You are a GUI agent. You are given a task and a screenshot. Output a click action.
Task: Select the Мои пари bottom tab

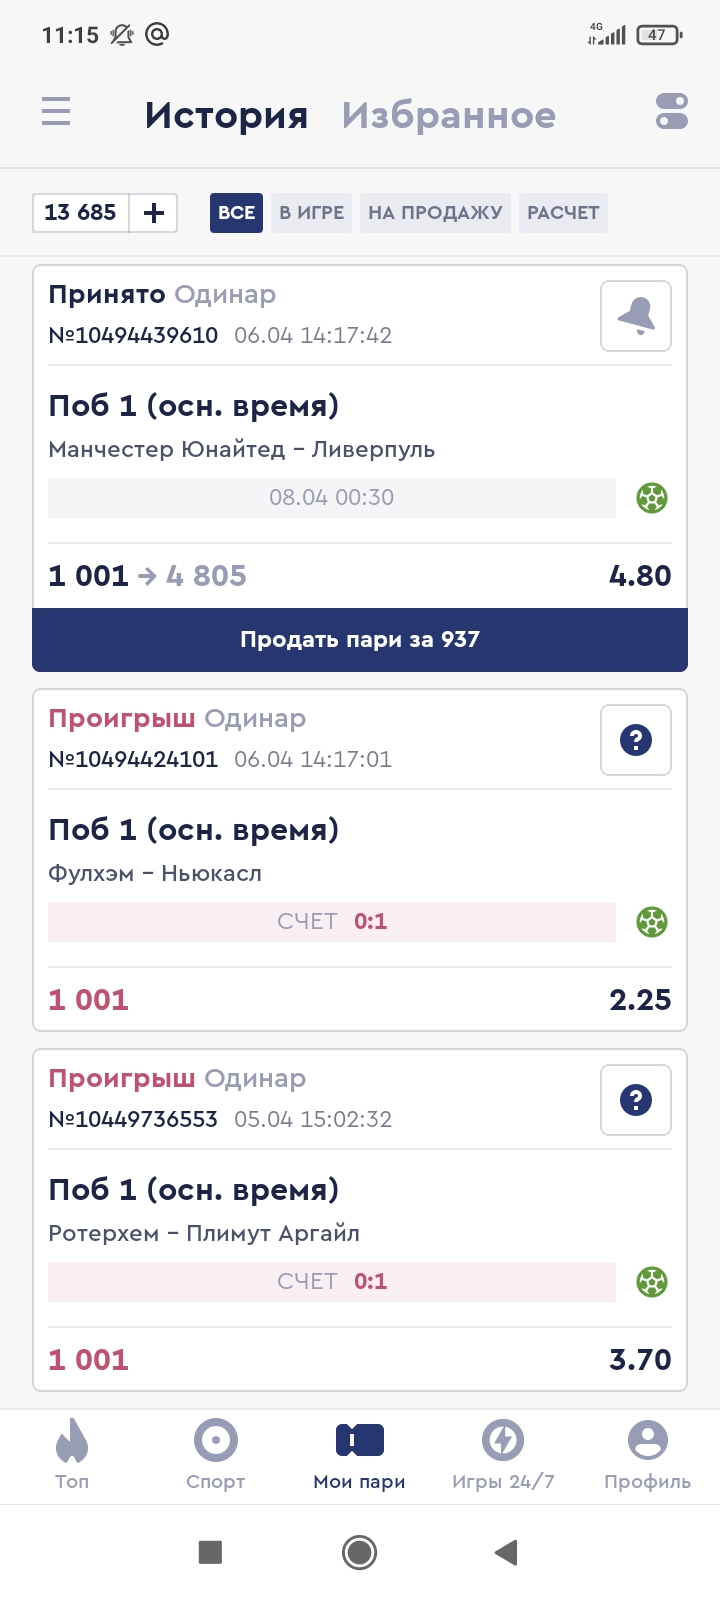coord(360,1454)
